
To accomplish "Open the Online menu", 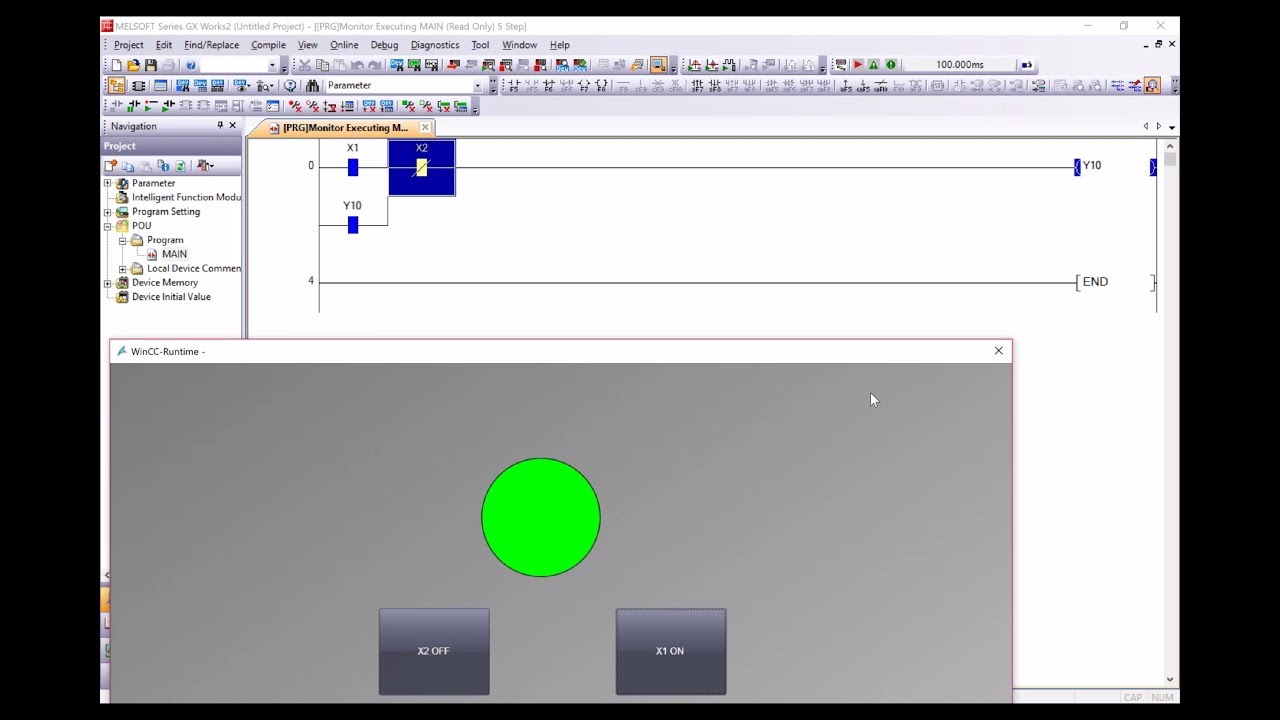I will (x=344, y=45).
